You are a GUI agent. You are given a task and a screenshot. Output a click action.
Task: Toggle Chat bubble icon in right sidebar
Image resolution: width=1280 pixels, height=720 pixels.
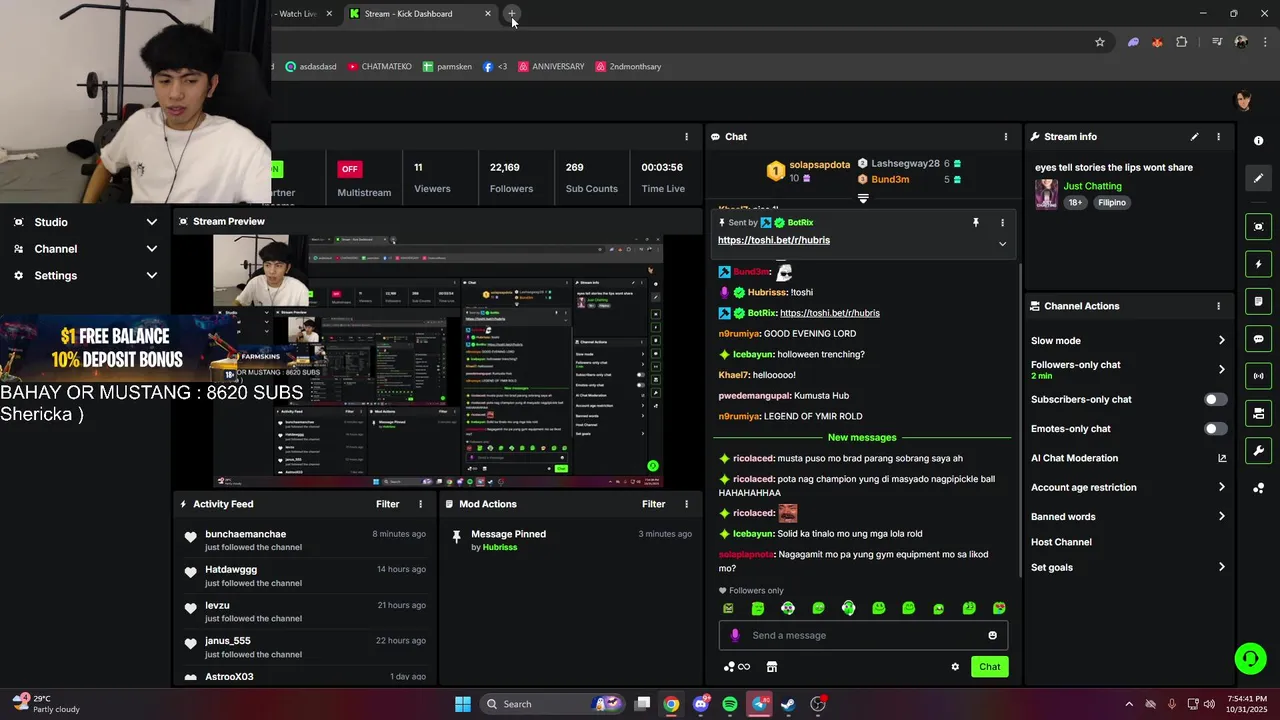click(1259, 339)
